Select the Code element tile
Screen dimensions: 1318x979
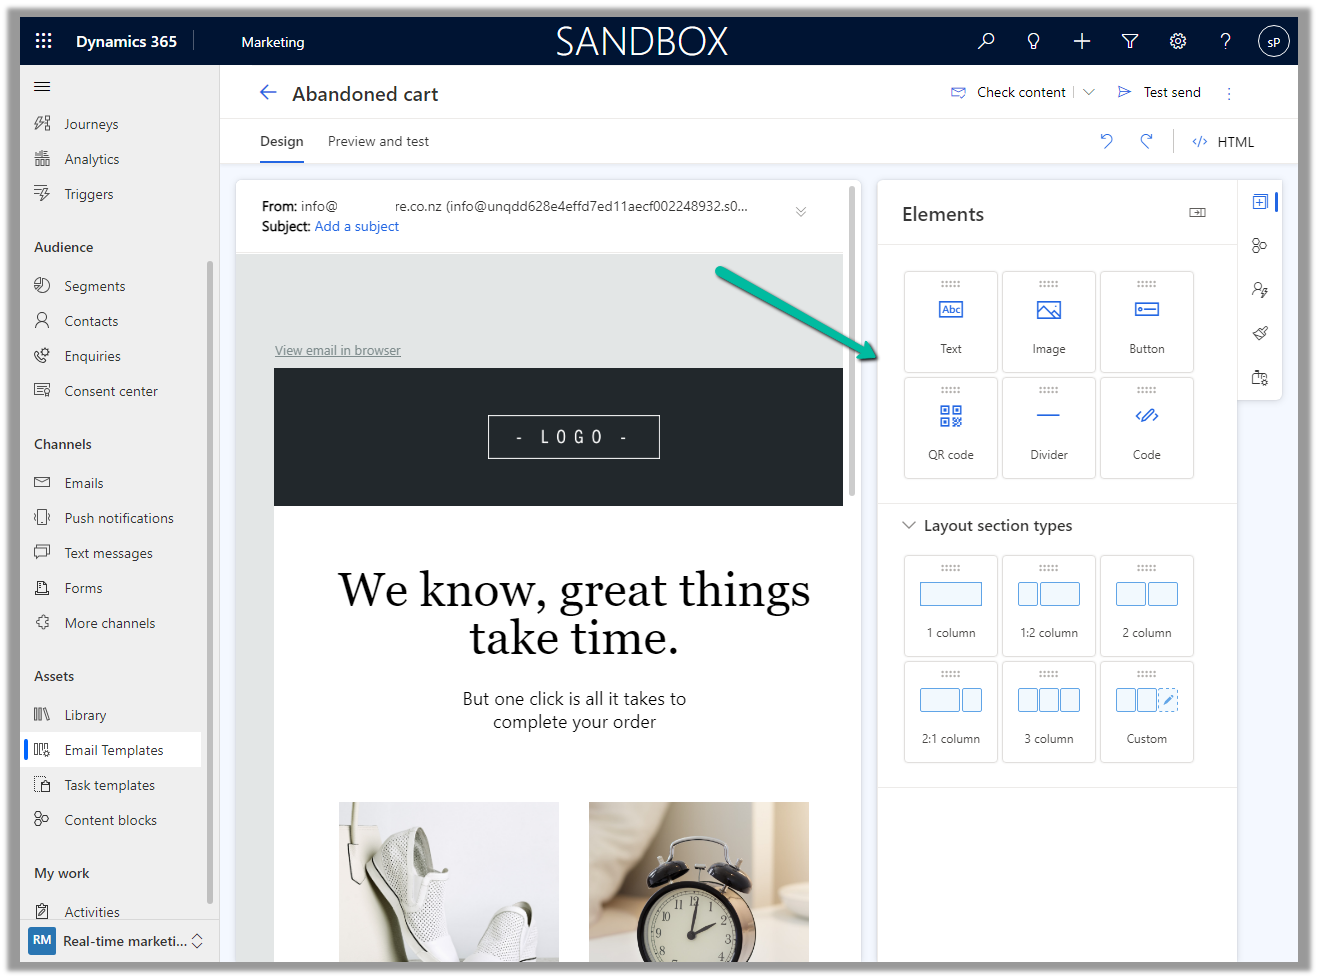click(x=1147, y=428)
